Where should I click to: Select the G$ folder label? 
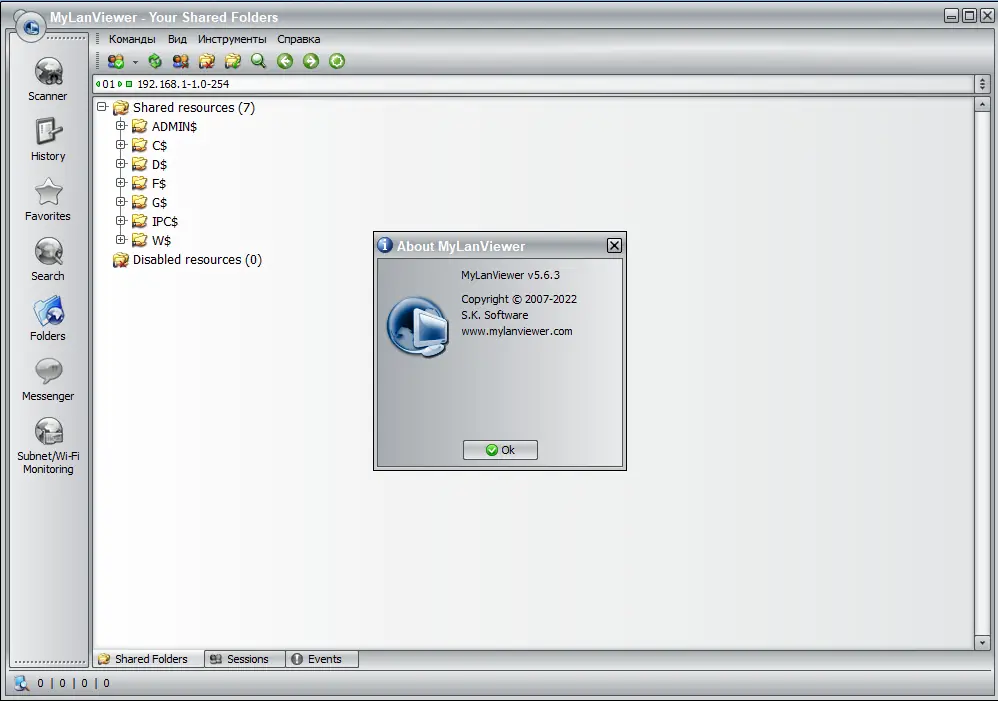159,202
